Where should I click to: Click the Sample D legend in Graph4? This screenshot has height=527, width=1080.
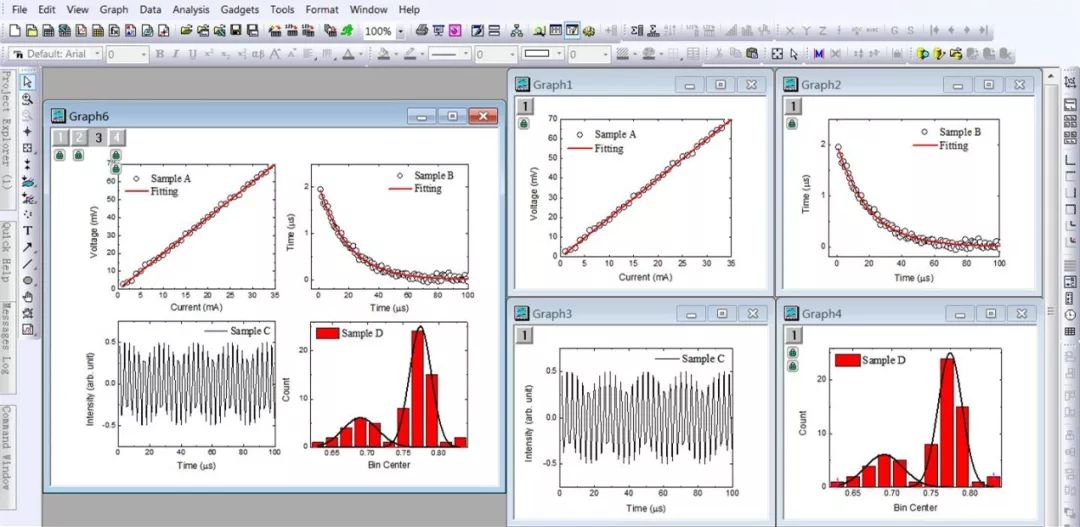point(871,360)
